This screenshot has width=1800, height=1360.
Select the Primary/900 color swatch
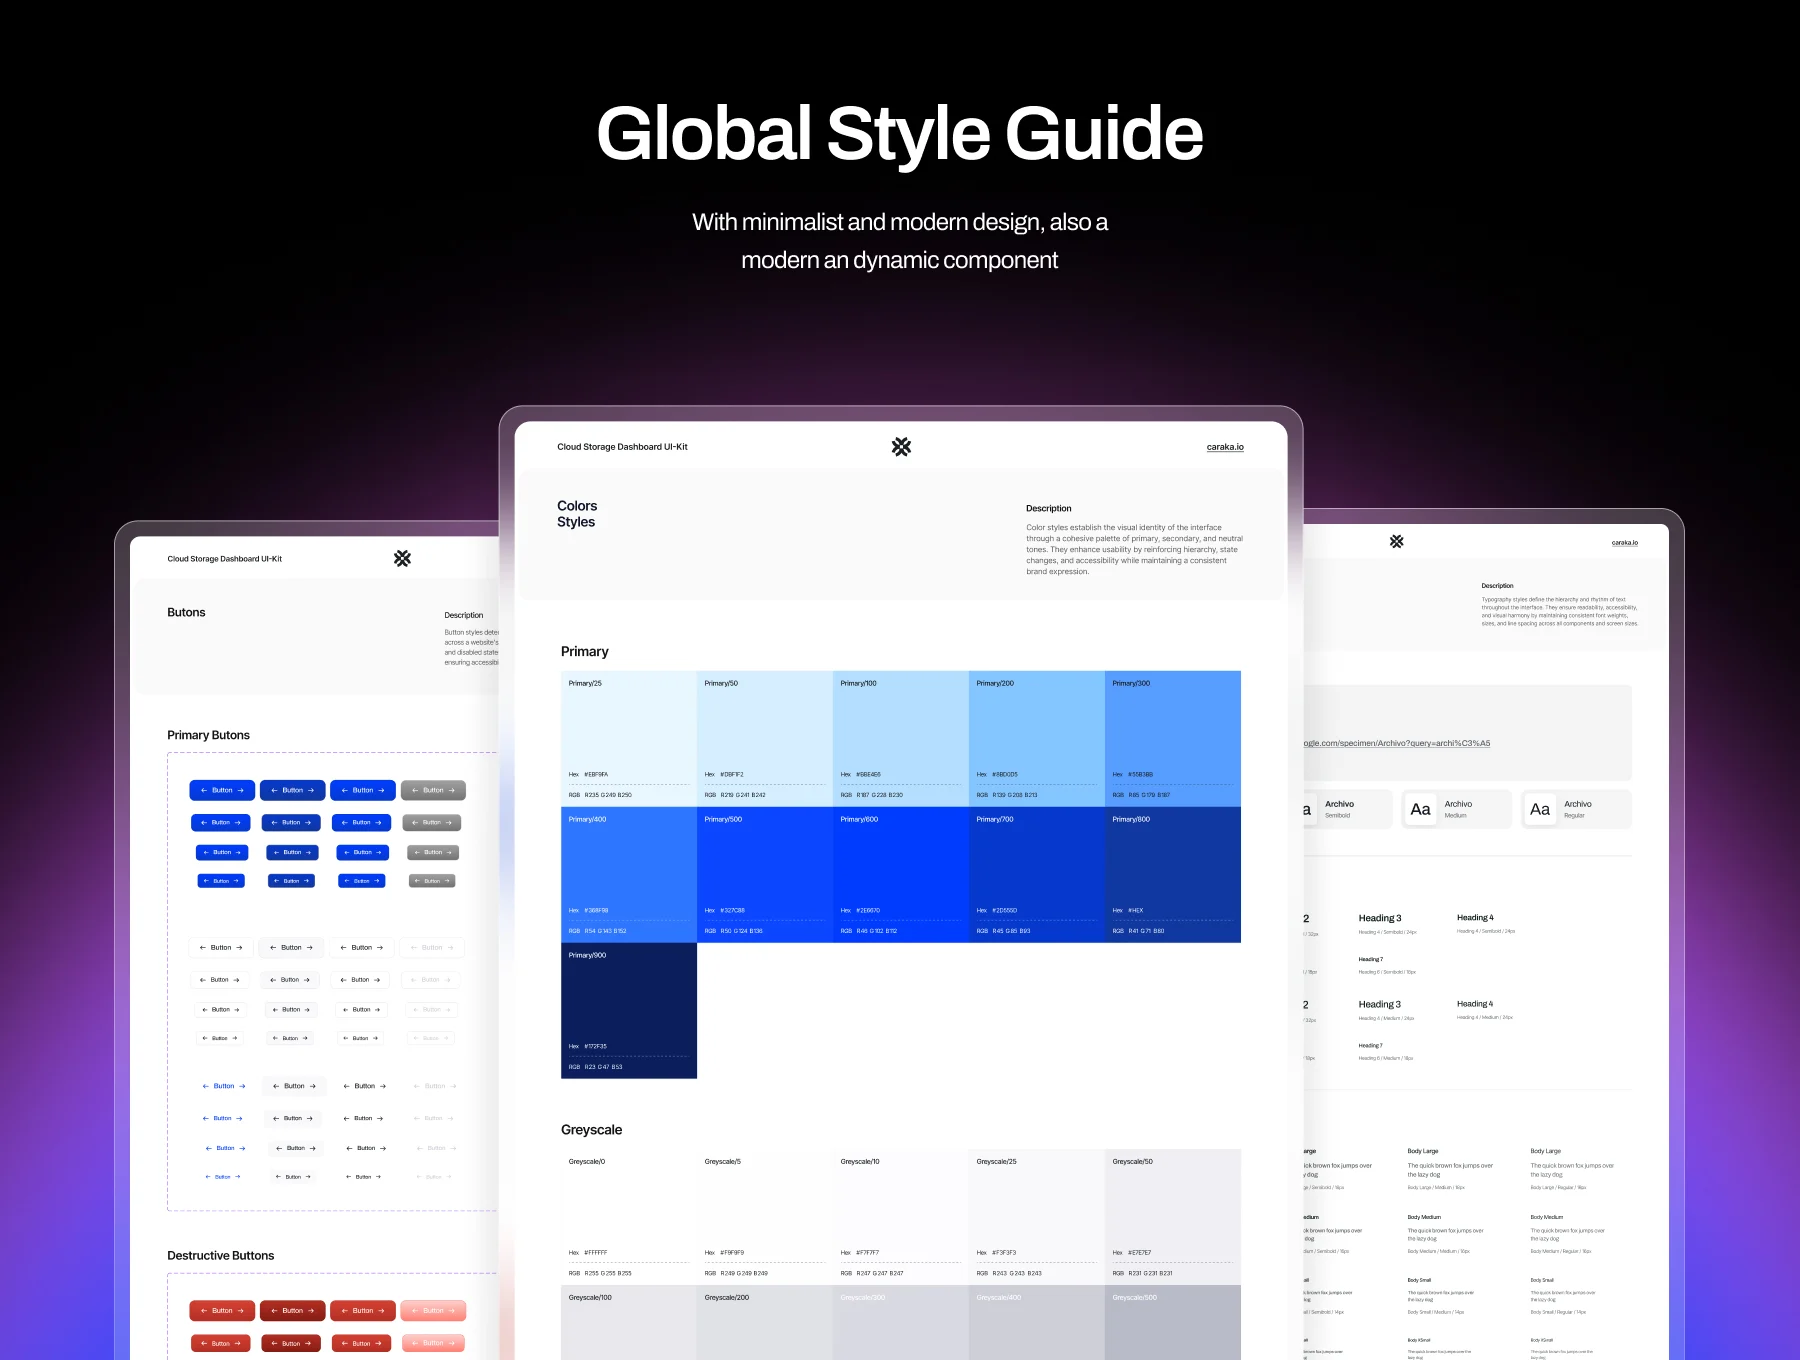coord(628,1010)
